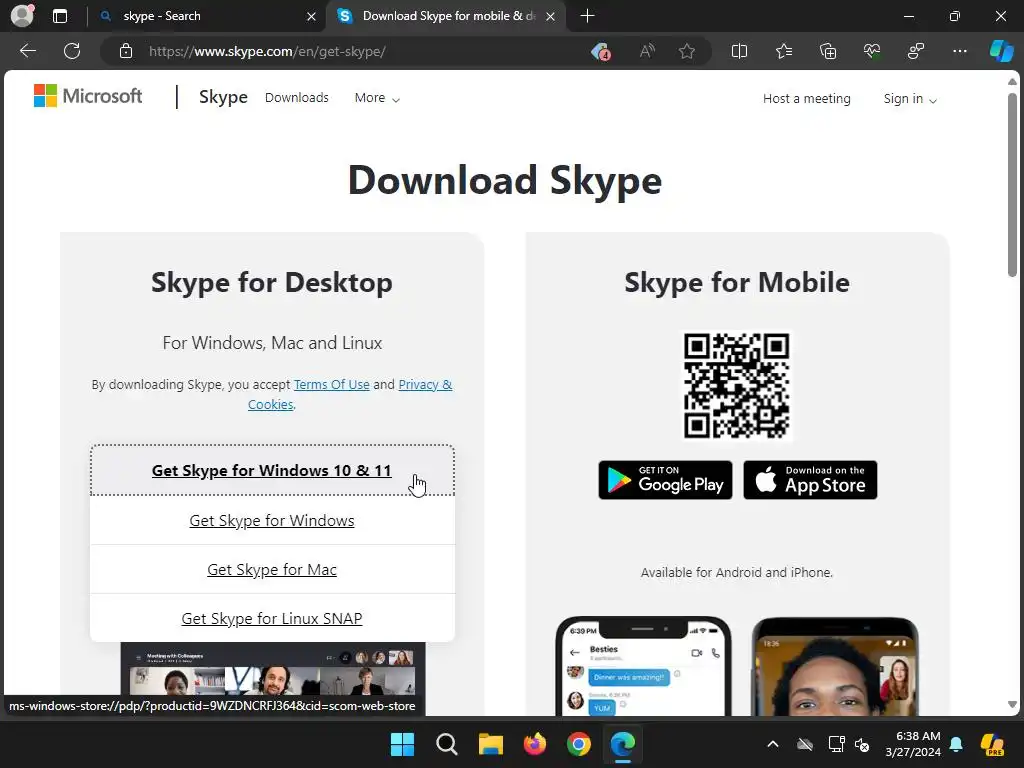1024x768 pixels.
Task: Click the Skype mobile QR code
Action: coord(737,385)
